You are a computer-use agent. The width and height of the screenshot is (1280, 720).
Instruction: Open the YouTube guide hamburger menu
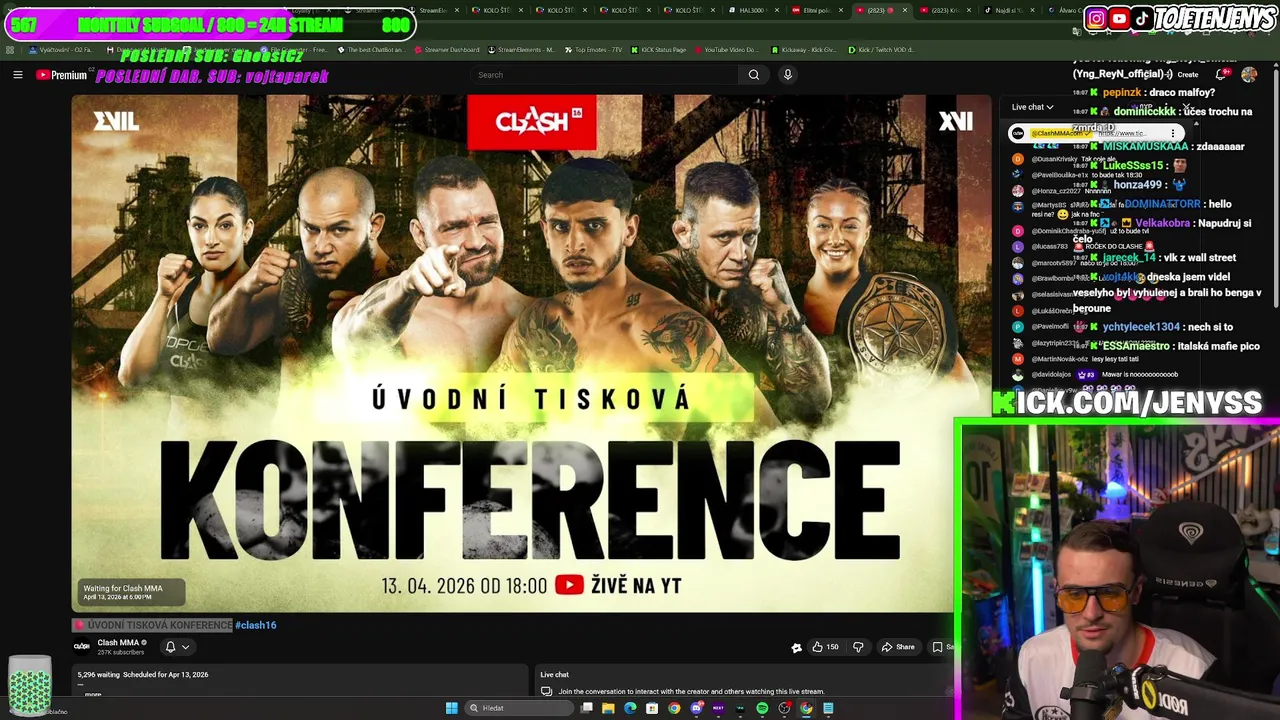click(17, 75)
